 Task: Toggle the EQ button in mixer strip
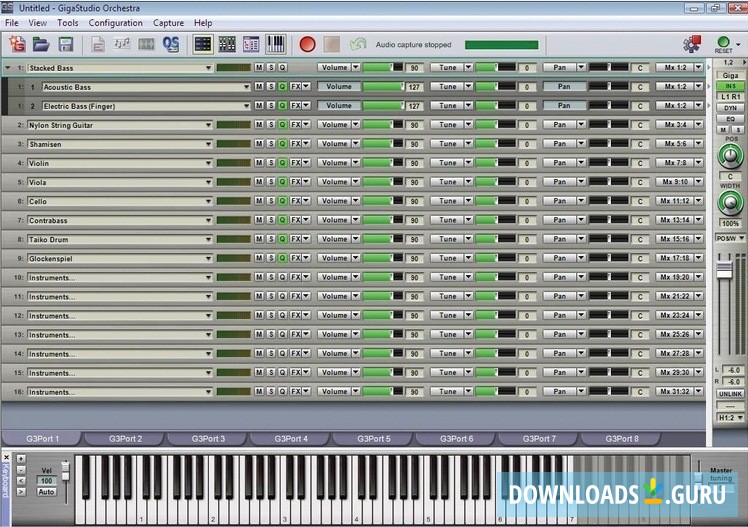pos(730,119)
